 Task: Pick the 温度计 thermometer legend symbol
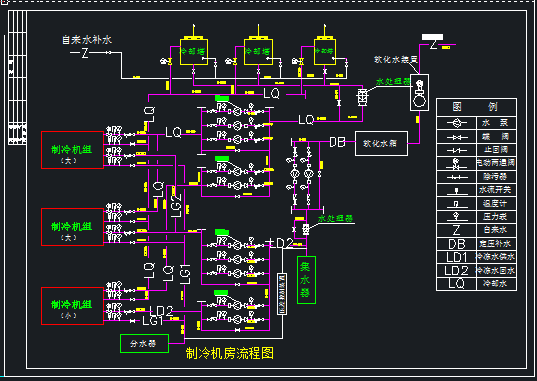pos(457,205)
